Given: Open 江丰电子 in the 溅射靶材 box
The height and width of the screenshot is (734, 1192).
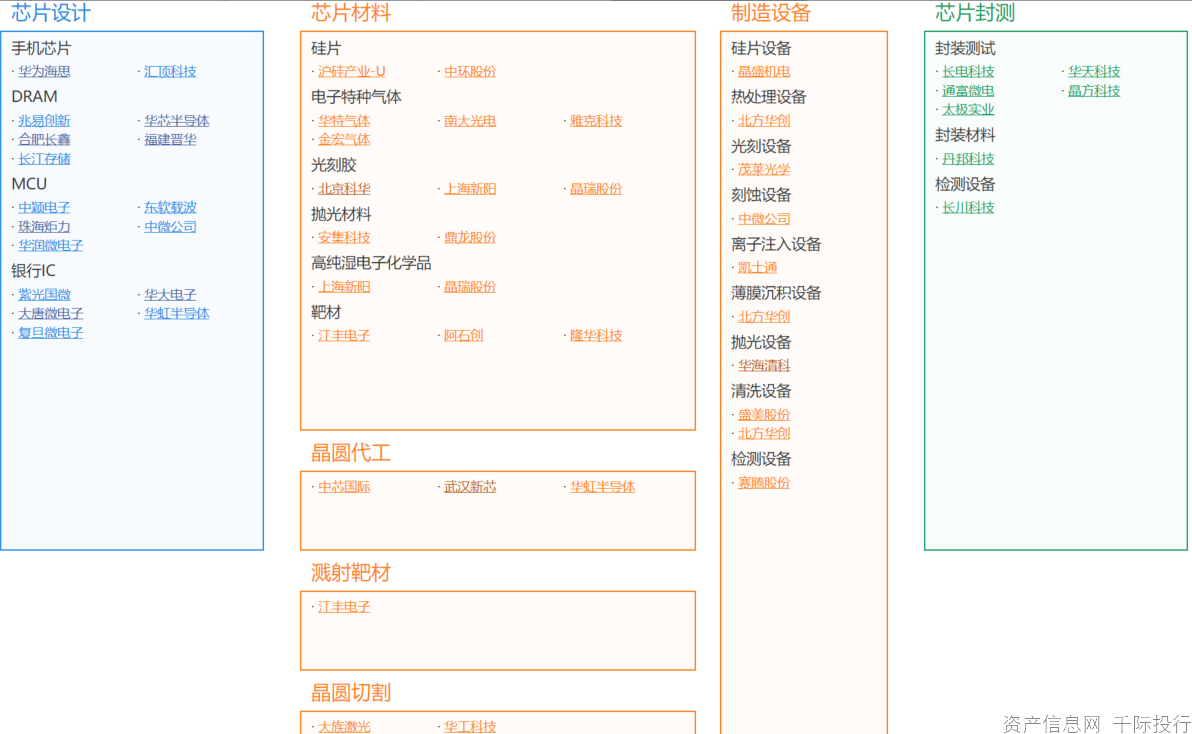Looking at the screenshot, I should [344, 607].
